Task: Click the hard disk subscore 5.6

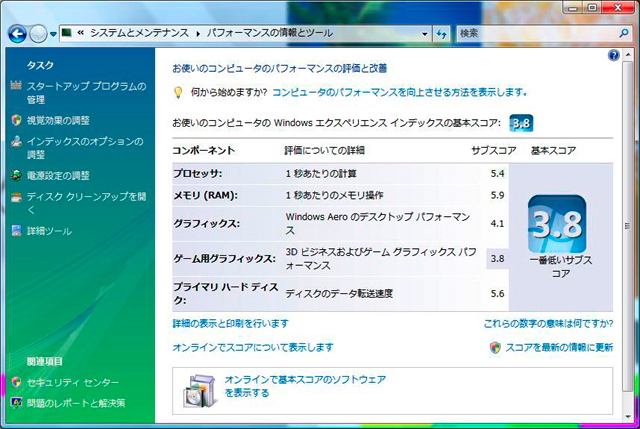Action: pyautogui.click(x=497, y=293)
